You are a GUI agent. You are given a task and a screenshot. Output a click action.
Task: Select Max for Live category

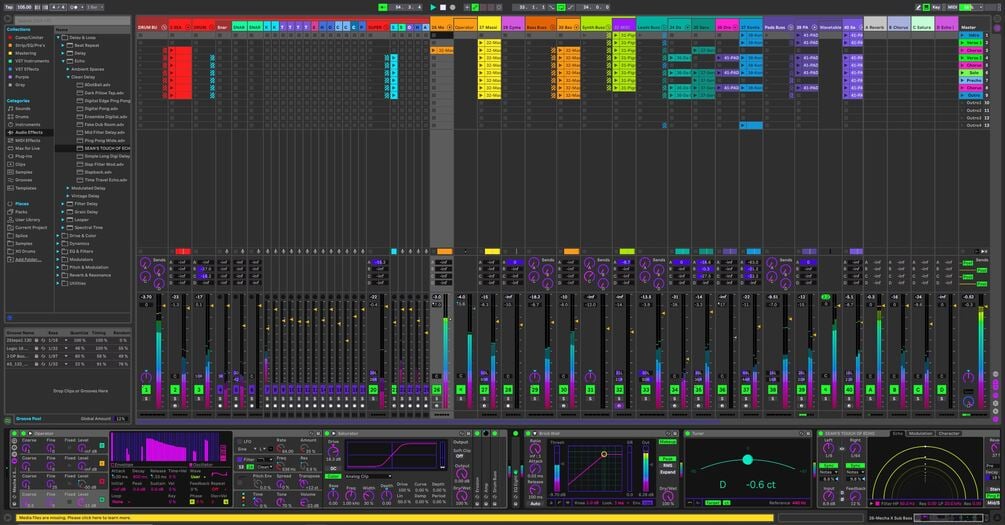tap(28, 148)
